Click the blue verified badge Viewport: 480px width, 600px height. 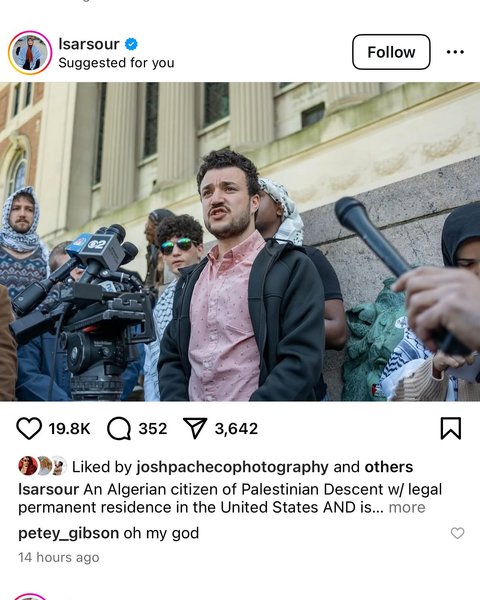131,44
